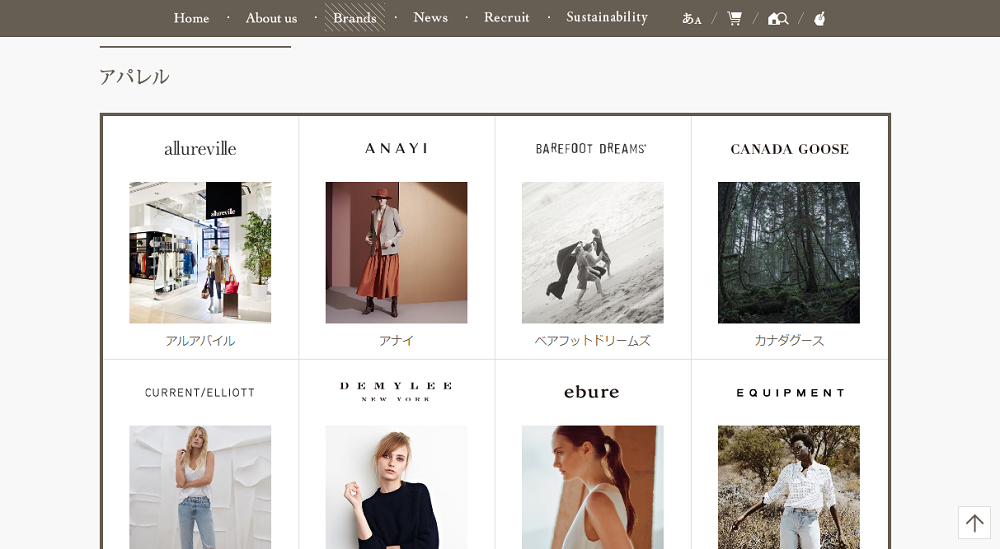This screenshot has width=1000, height=549.
Task: Open the Barefoot Dreams beach photo
Action: click(592, 253)
